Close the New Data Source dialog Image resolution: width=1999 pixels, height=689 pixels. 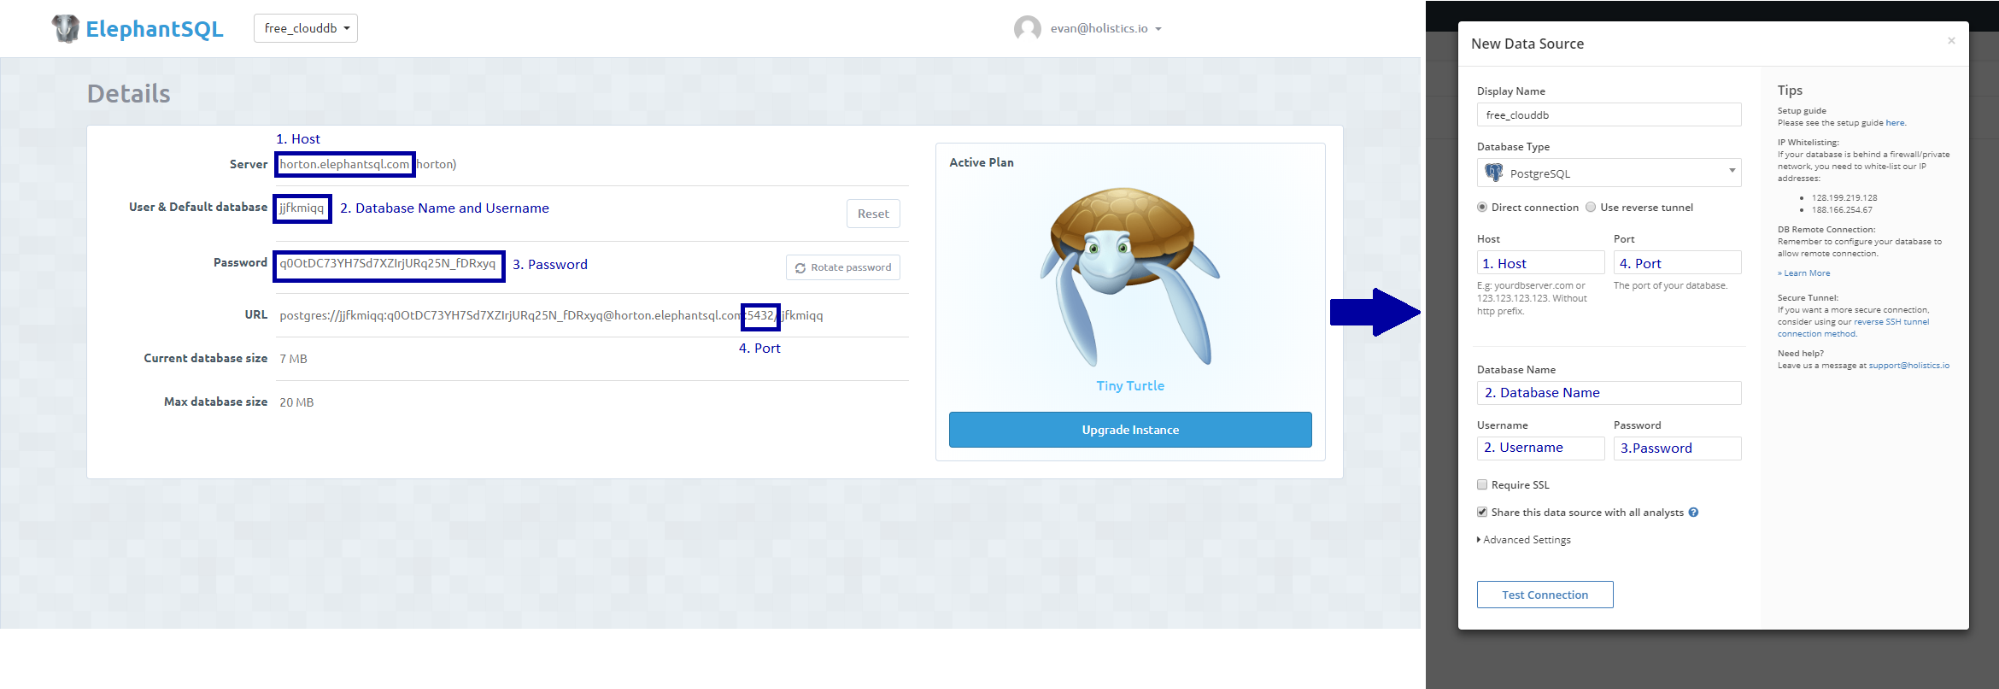[x=1951, y=41]
